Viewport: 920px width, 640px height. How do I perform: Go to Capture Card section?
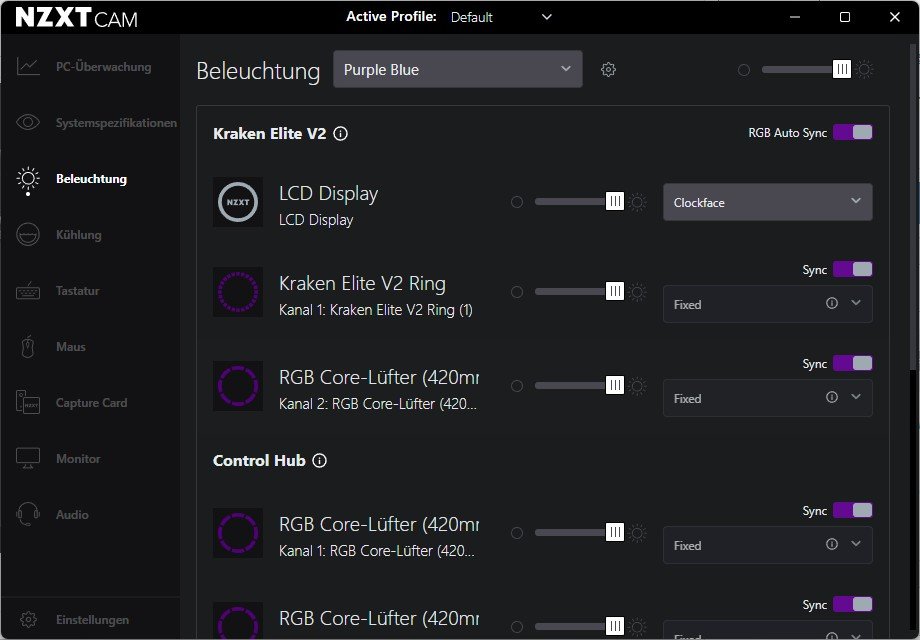[92, 403]
